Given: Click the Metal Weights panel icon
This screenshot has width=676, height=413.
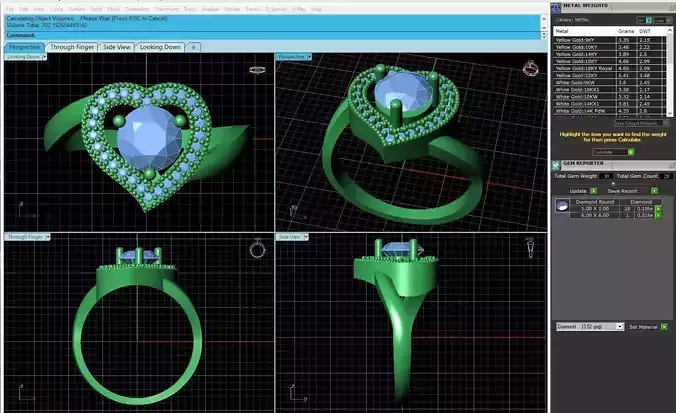Looking at the screenshot, I should 556,7.
